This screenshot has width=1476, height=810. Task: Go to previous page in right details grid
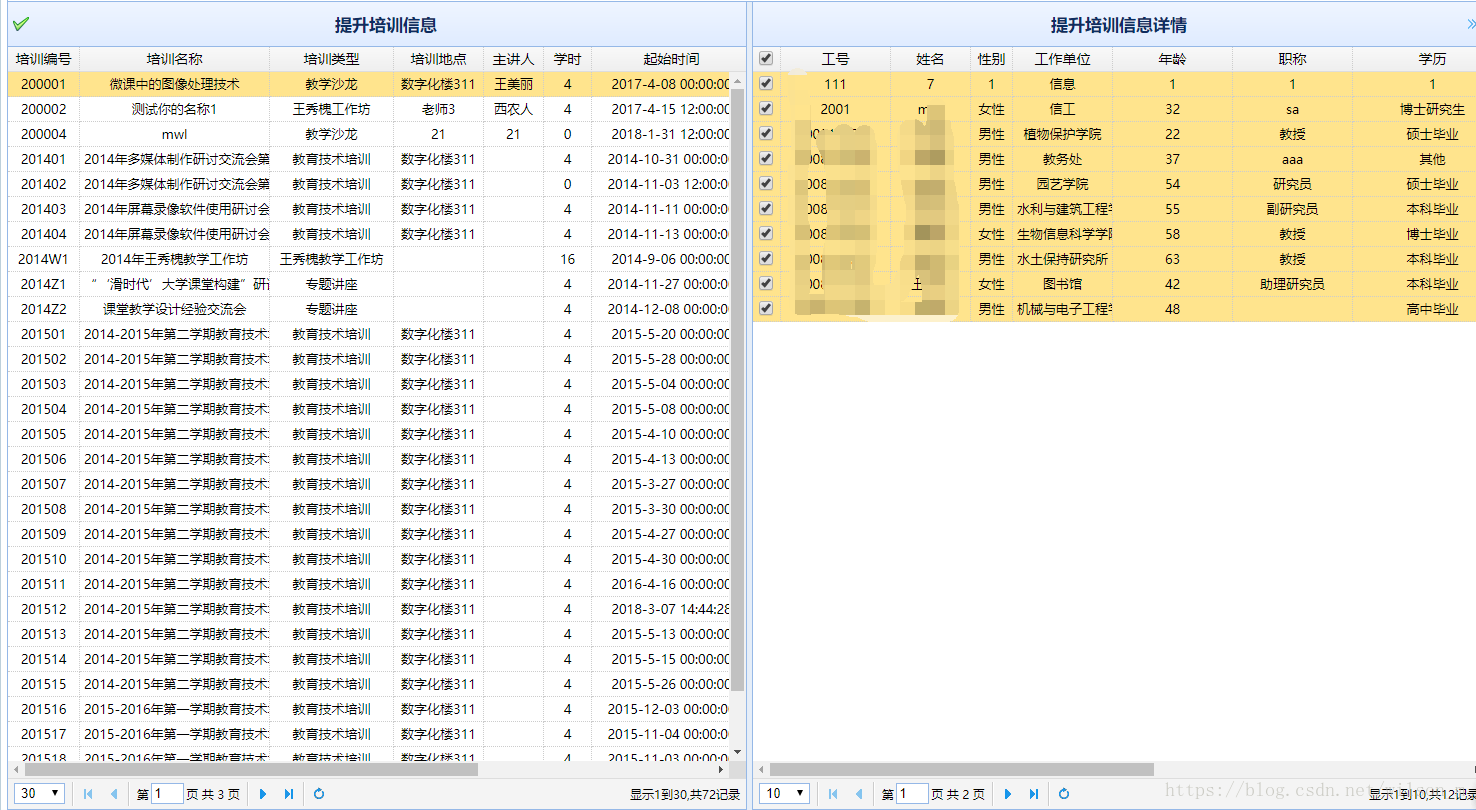tap(857, 793)
